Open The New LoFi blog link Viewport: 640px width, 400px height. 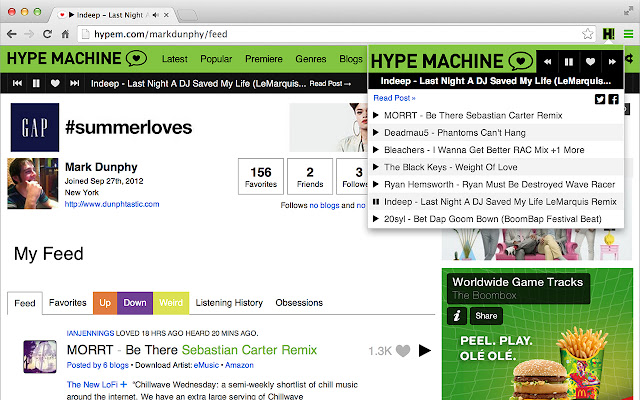(92, 384)
